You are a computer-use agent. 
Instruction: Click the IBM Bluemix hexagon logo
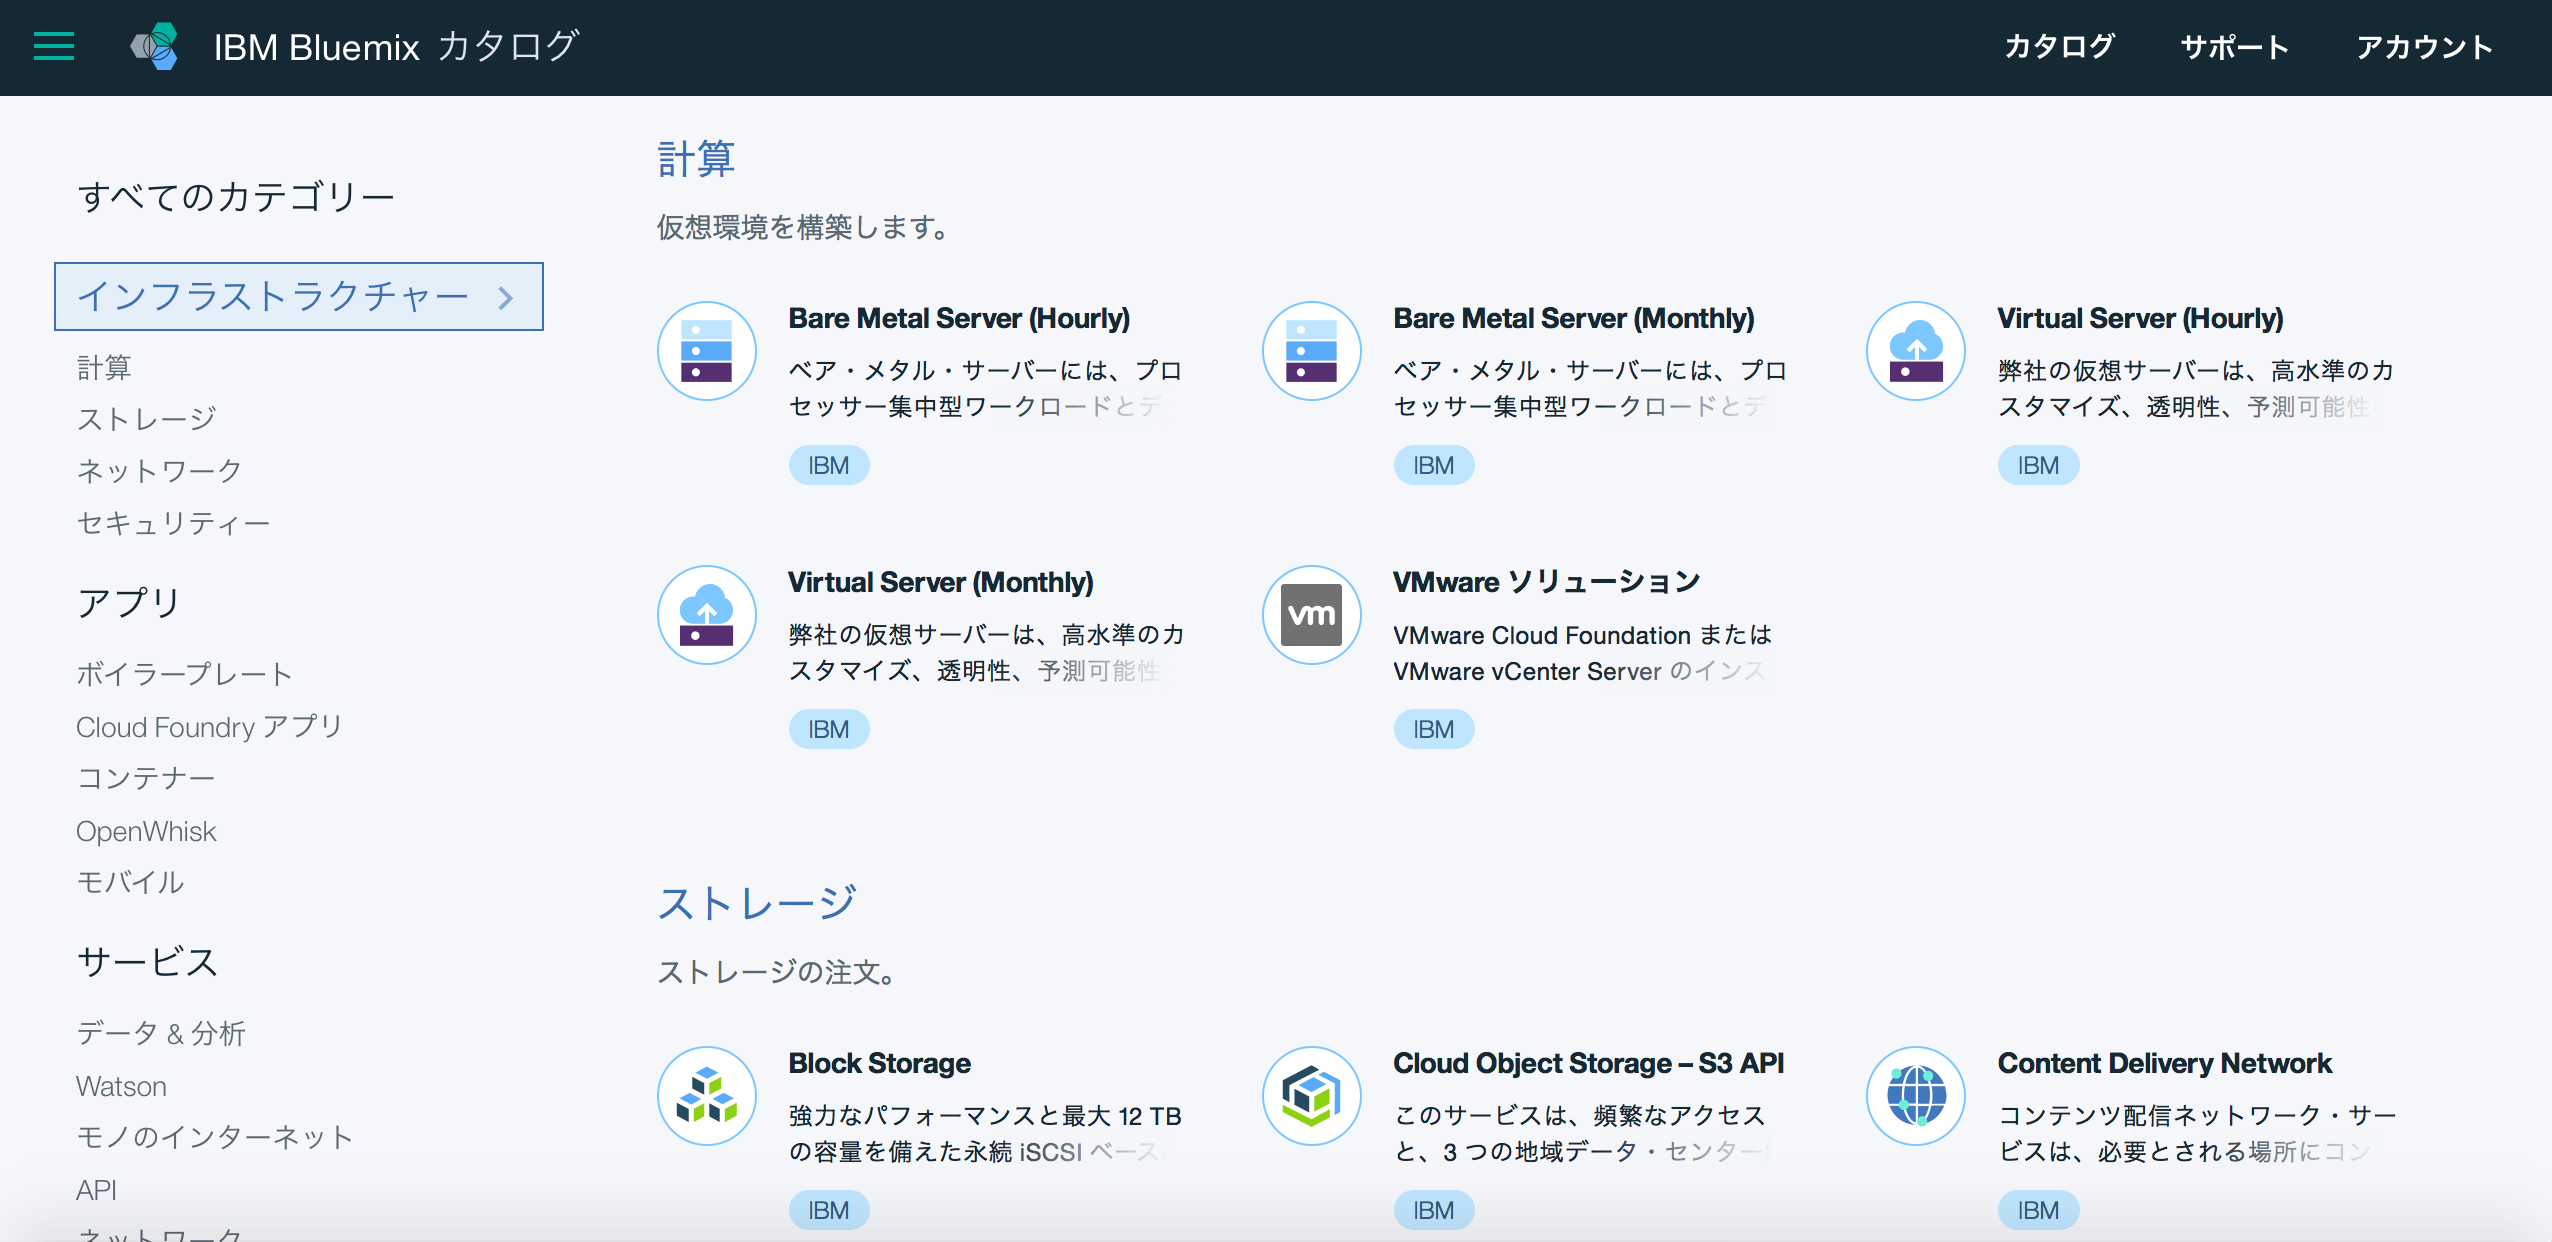click(x=155, y=46)
